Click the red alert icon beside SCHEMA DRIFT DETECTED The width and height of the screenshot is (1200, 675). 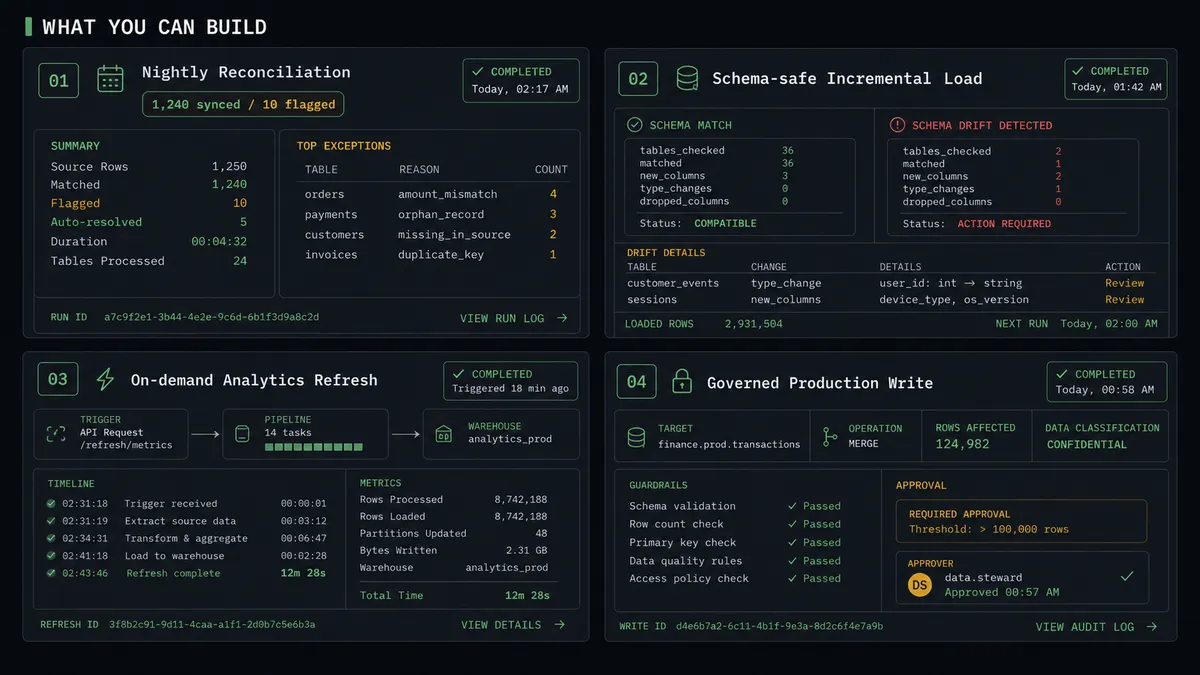tap(896, 125)
